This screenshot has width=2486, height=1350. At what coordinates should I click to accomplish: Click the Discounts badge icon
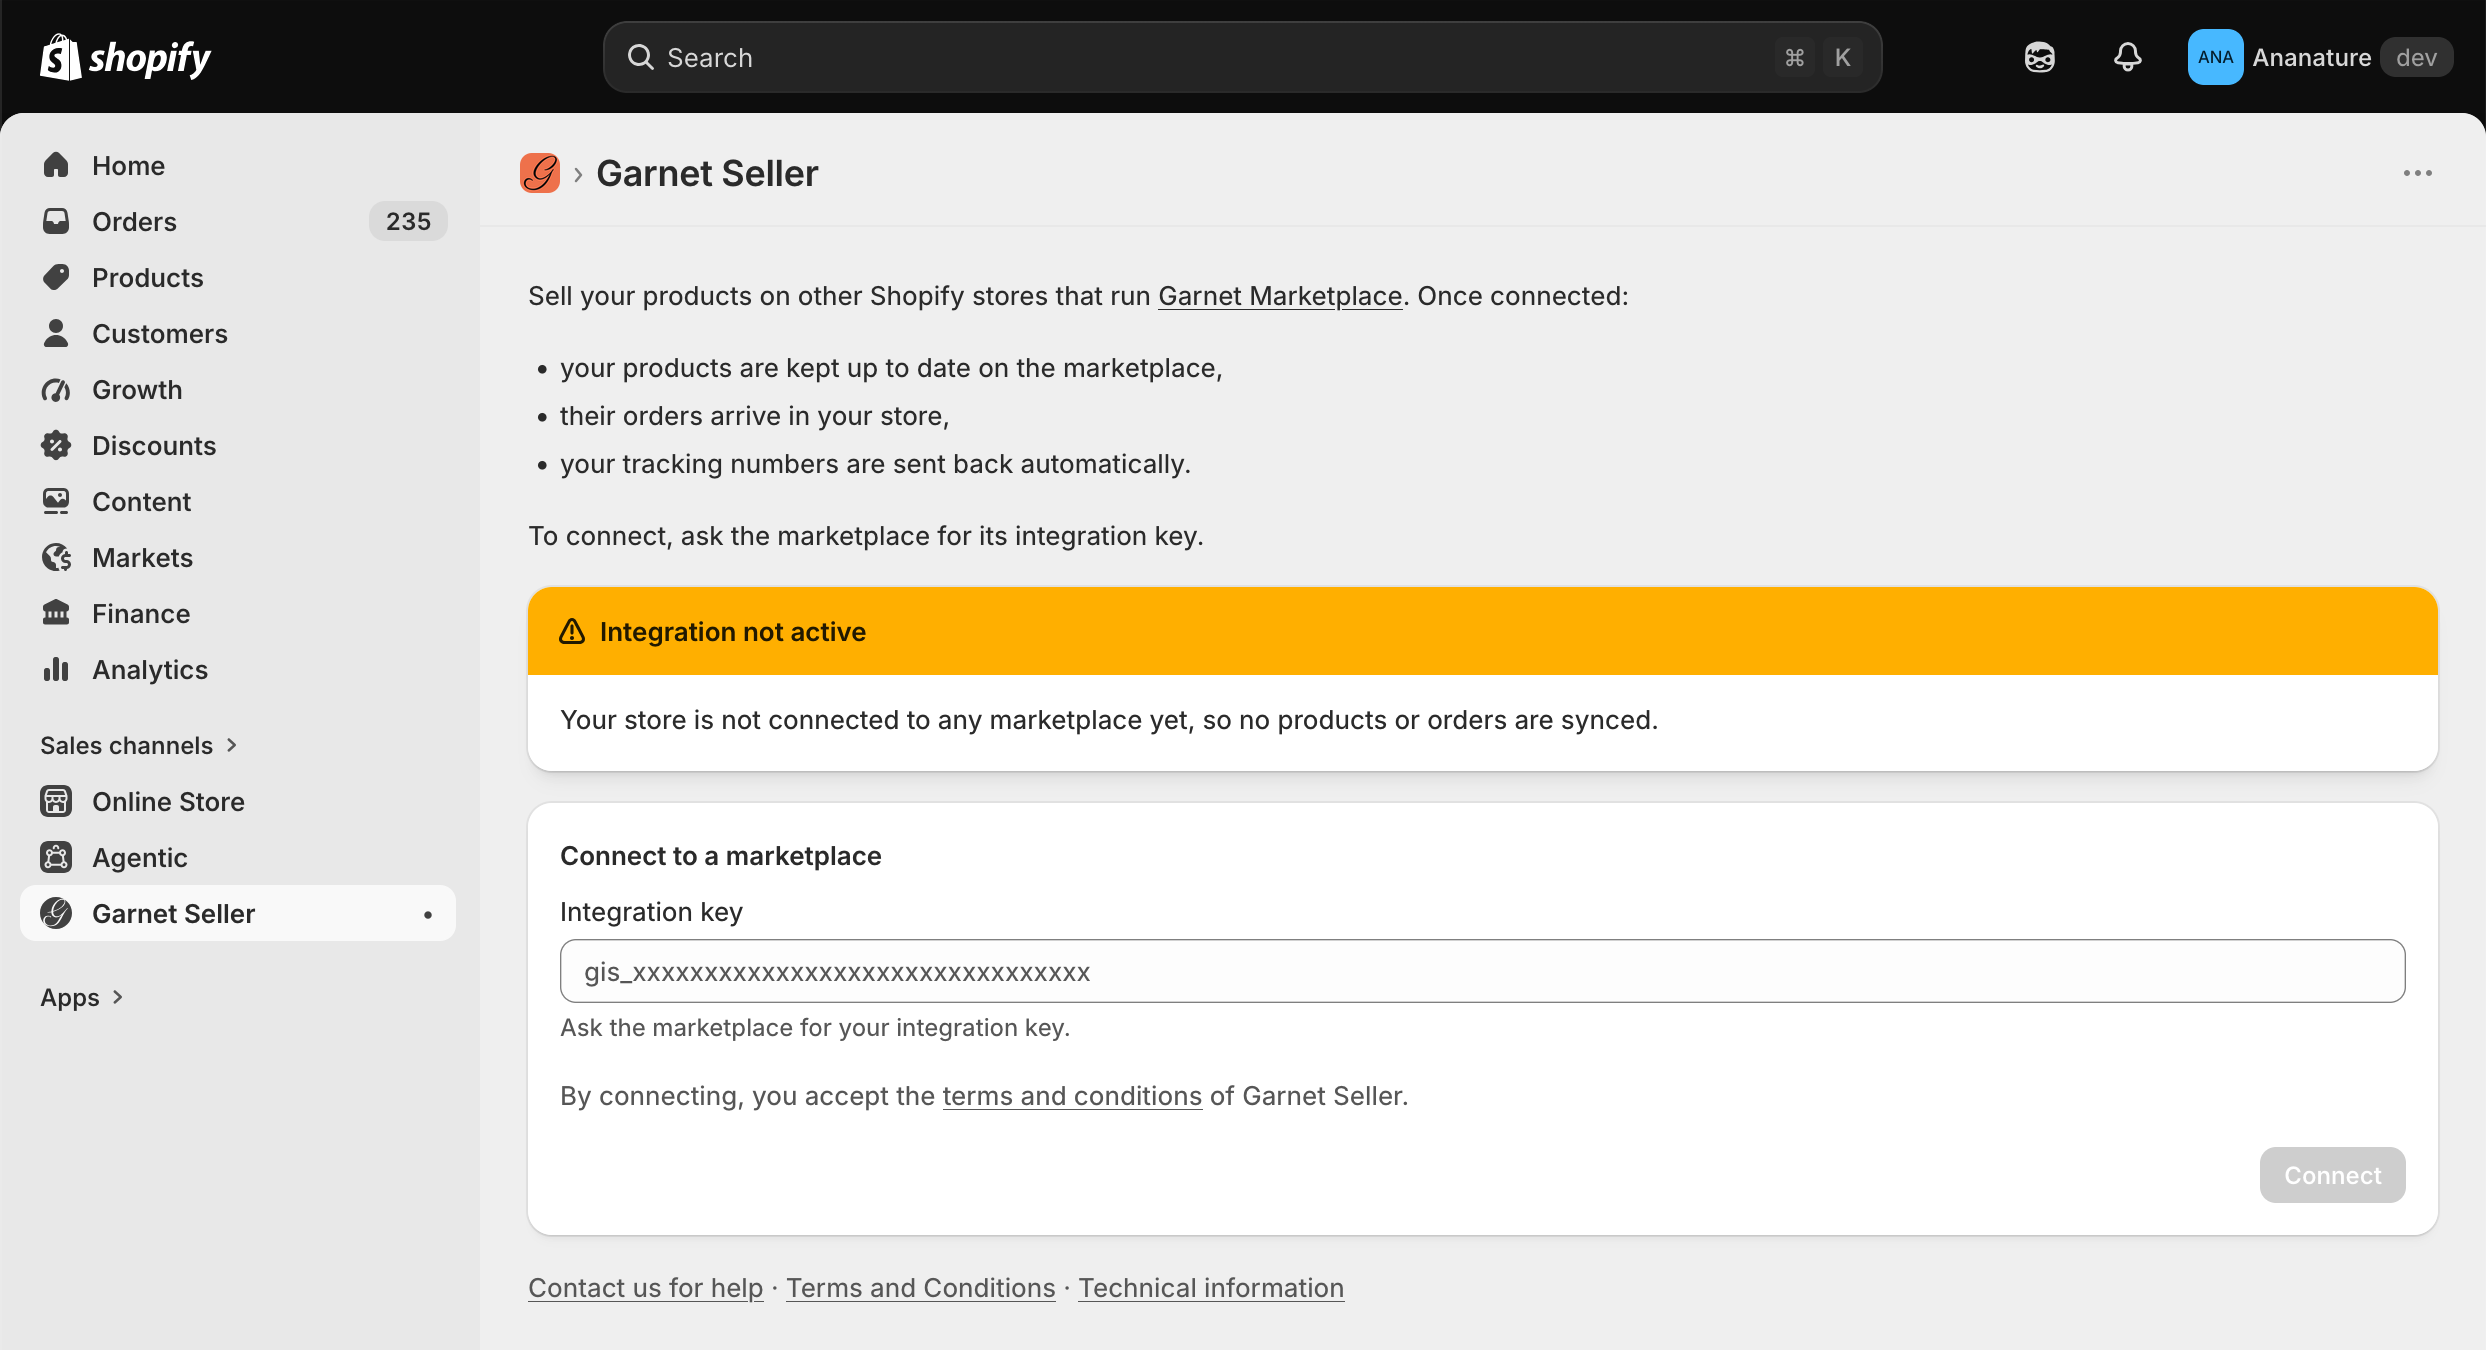[x=56, y=445]
